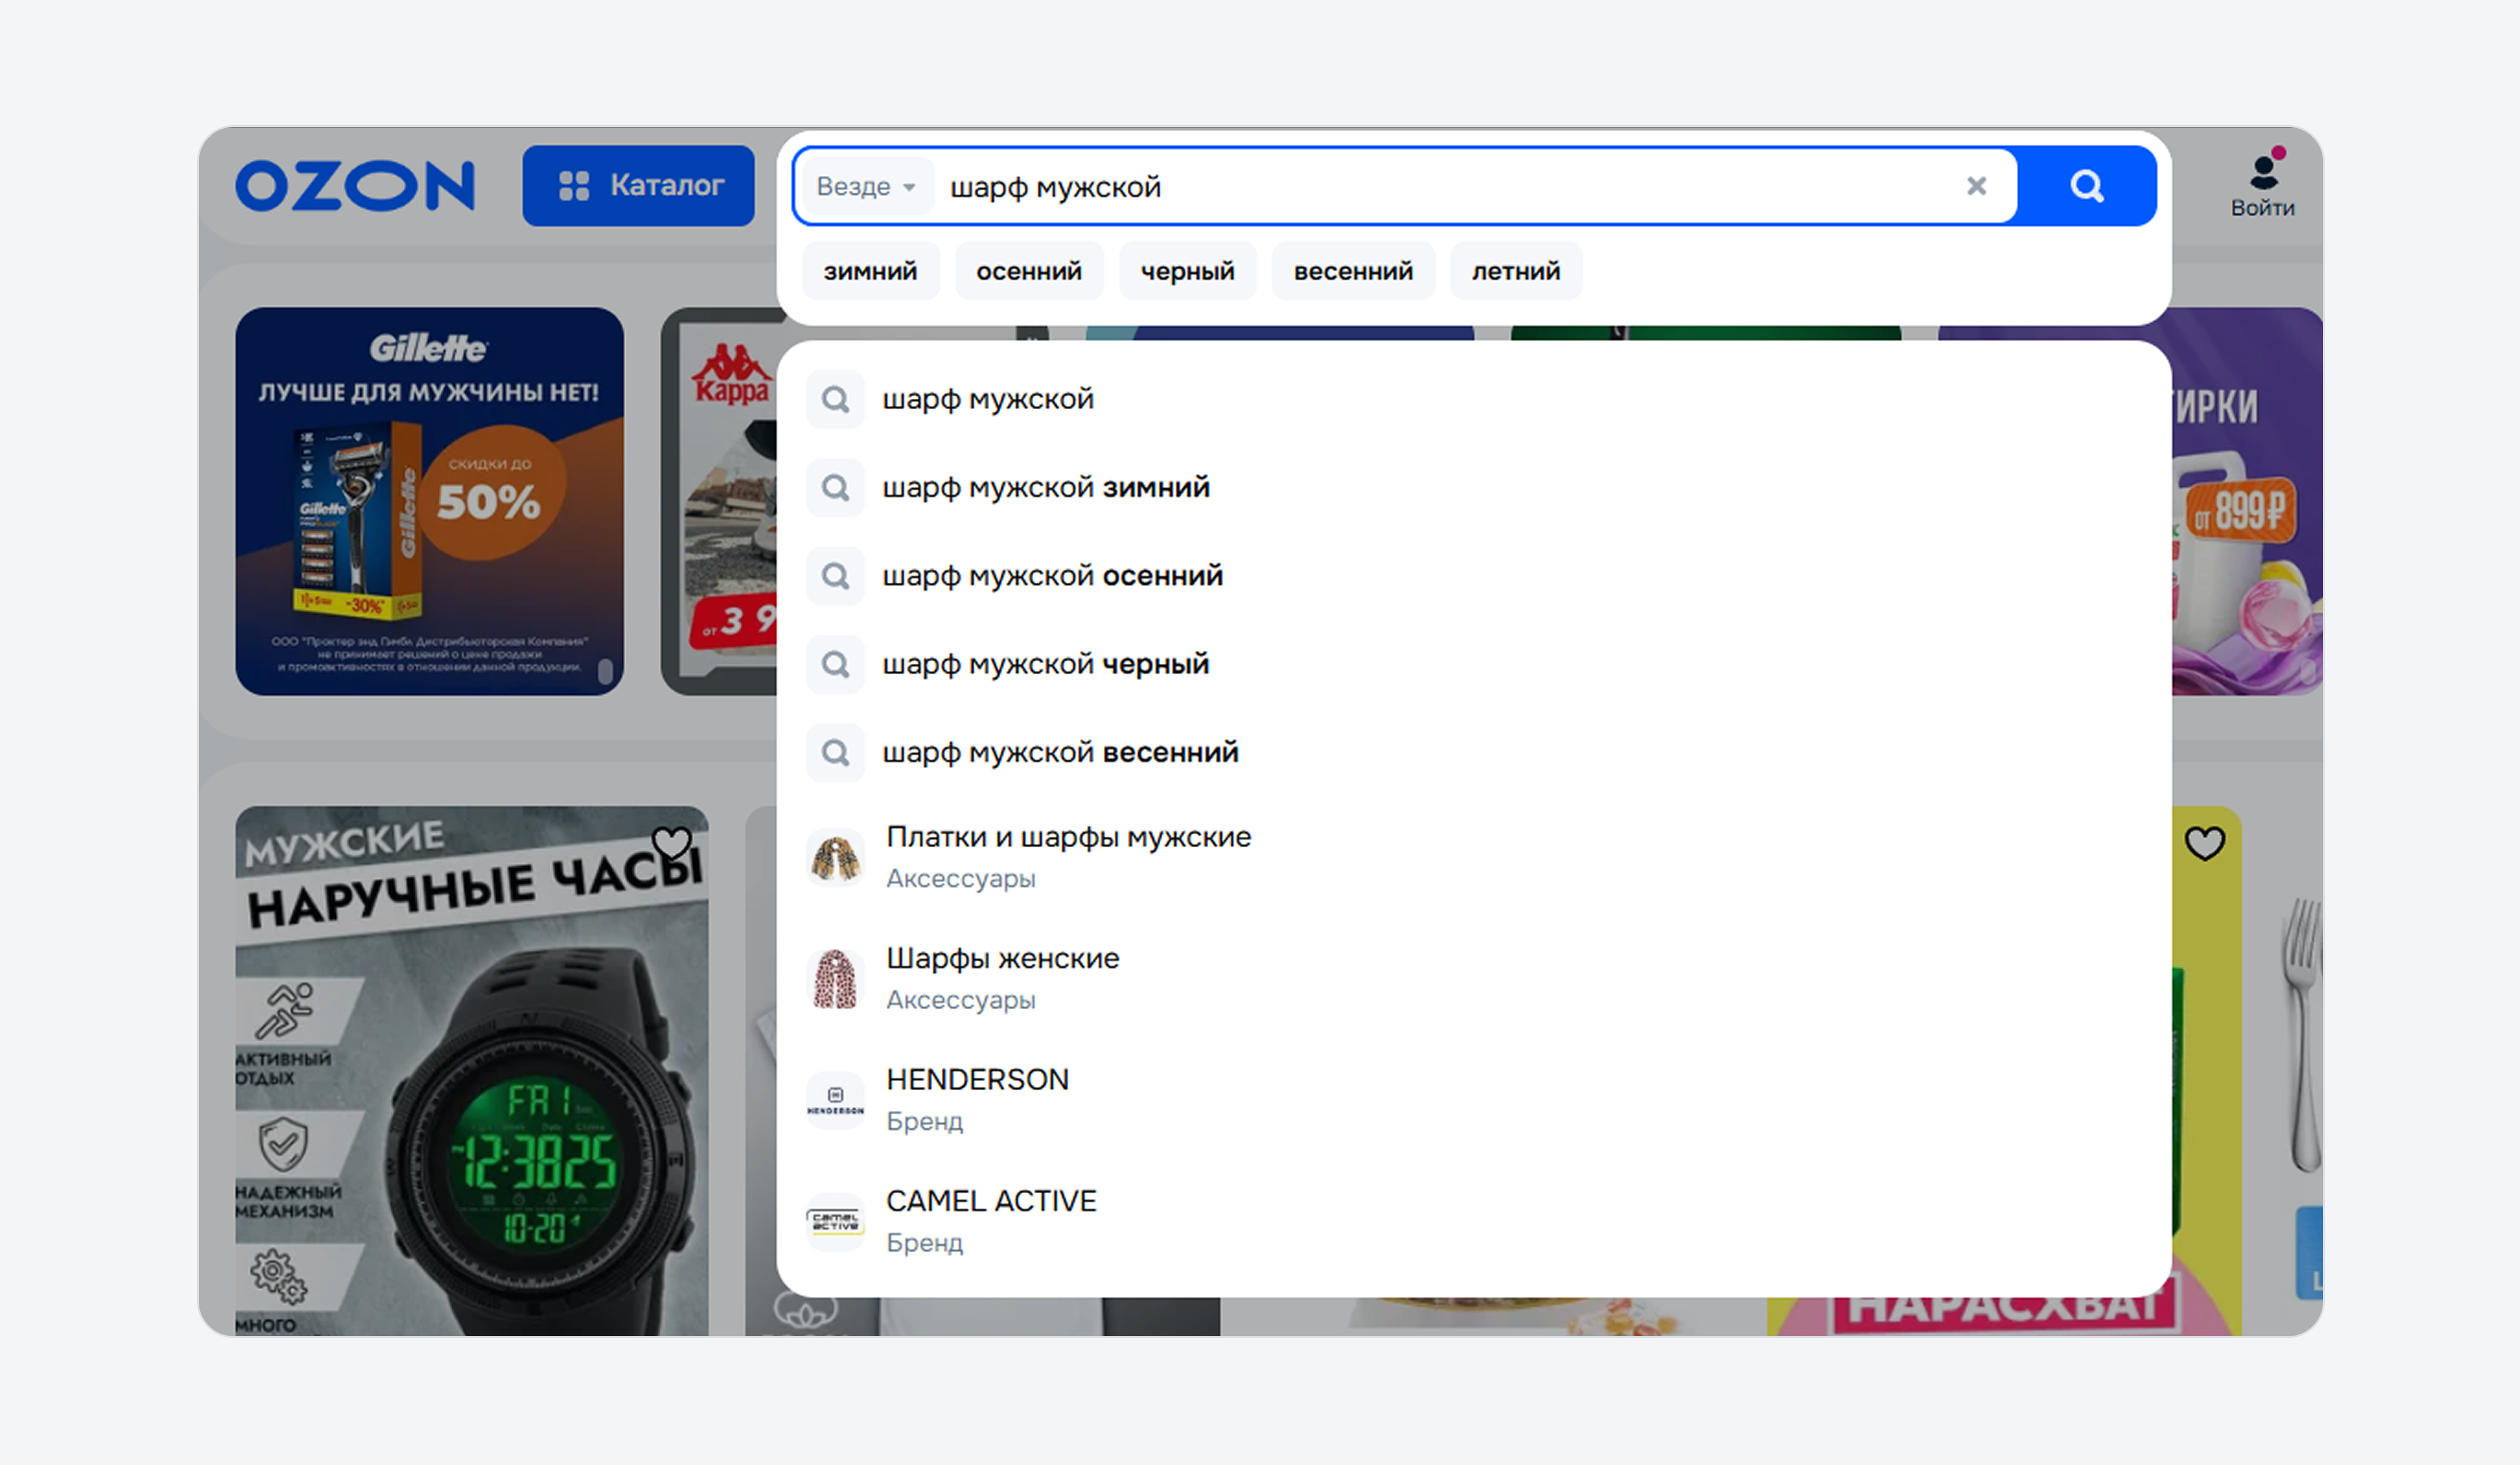The image size is (2520, 1465).
Task: Open the Мужские наручные часы product card
Action: tap(472, 1071)
